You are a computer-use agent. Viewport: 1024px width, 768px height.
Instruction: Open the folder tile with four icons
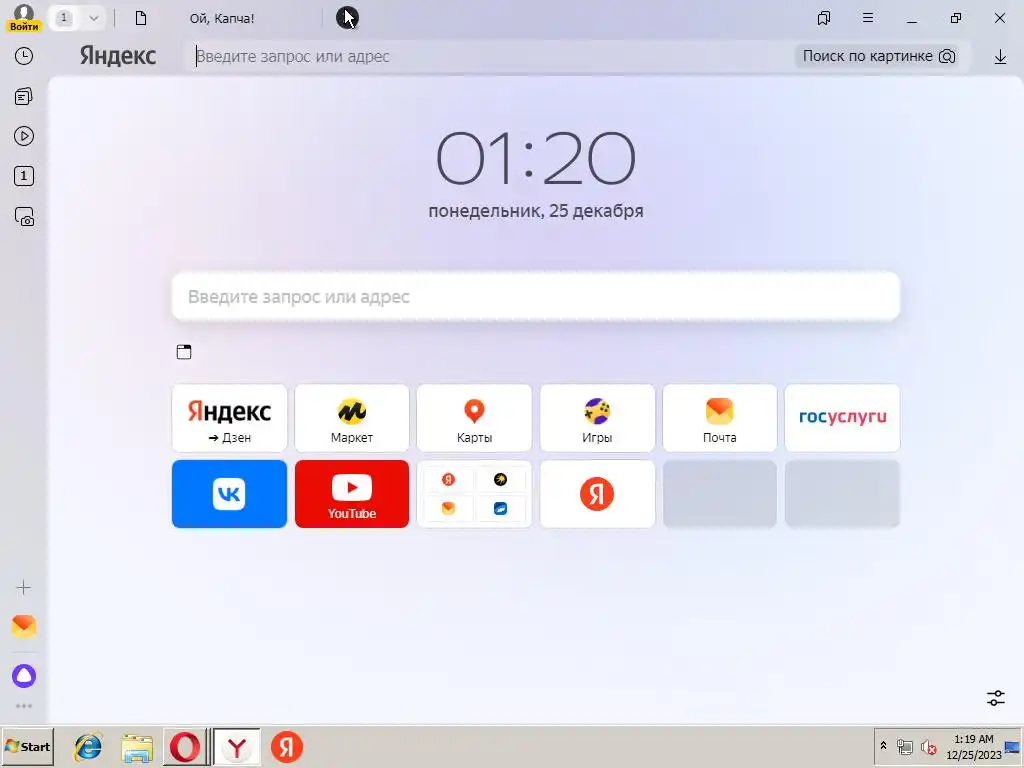tap(474, 494)
